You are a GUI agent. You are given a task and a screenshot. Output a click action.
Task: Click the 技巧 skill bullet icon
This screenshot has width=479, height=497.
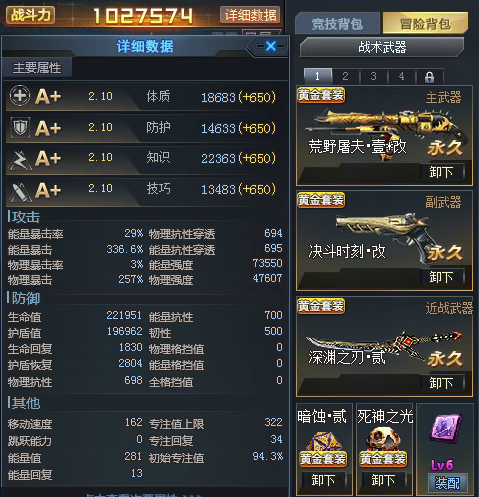pos(20,192)
